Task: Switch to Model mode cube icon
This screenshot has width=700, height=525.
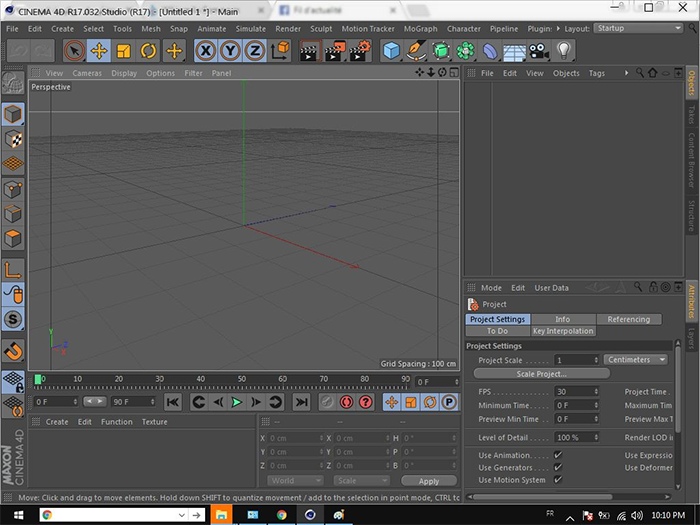Action: point(12,114)
